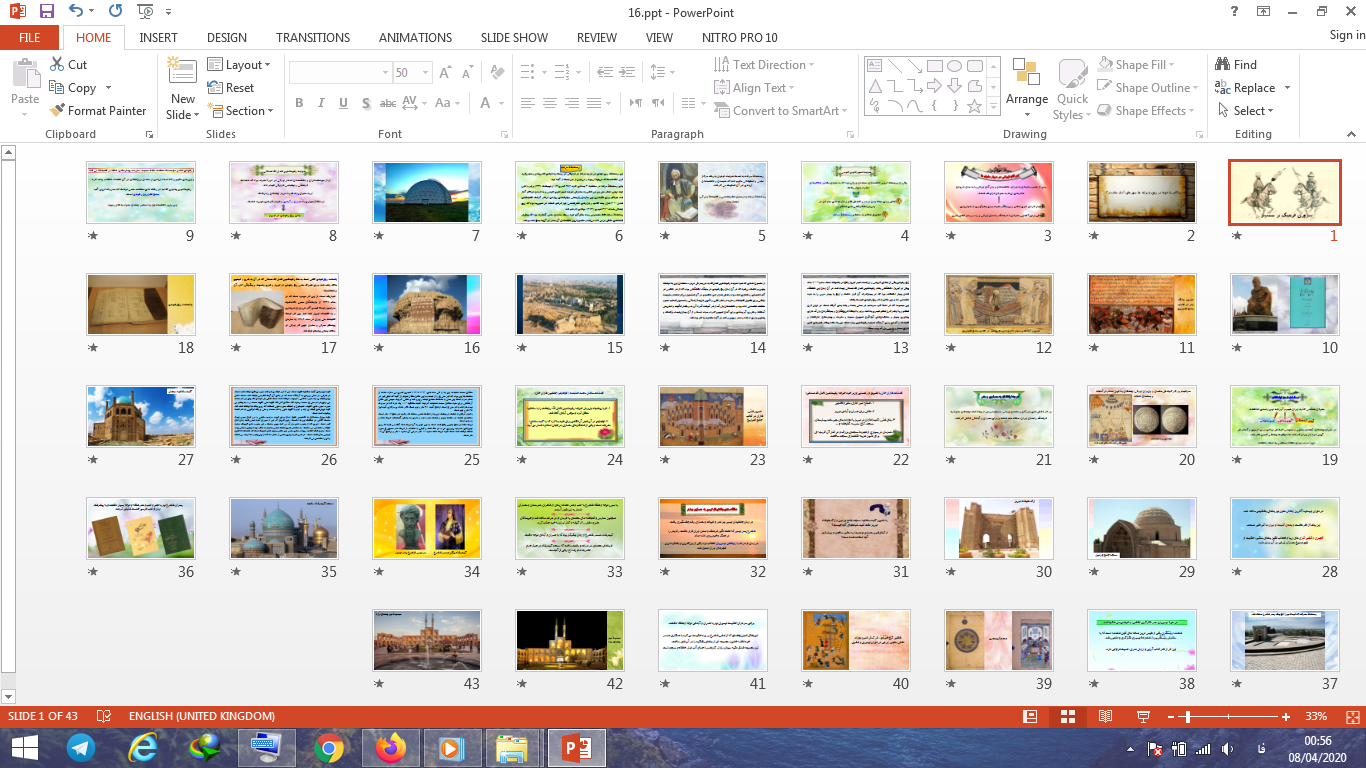Image resolution: width=1366 pixels, height=768 pixels.
Task: Open Telegram from the taskbar
Action: (81, 748)
